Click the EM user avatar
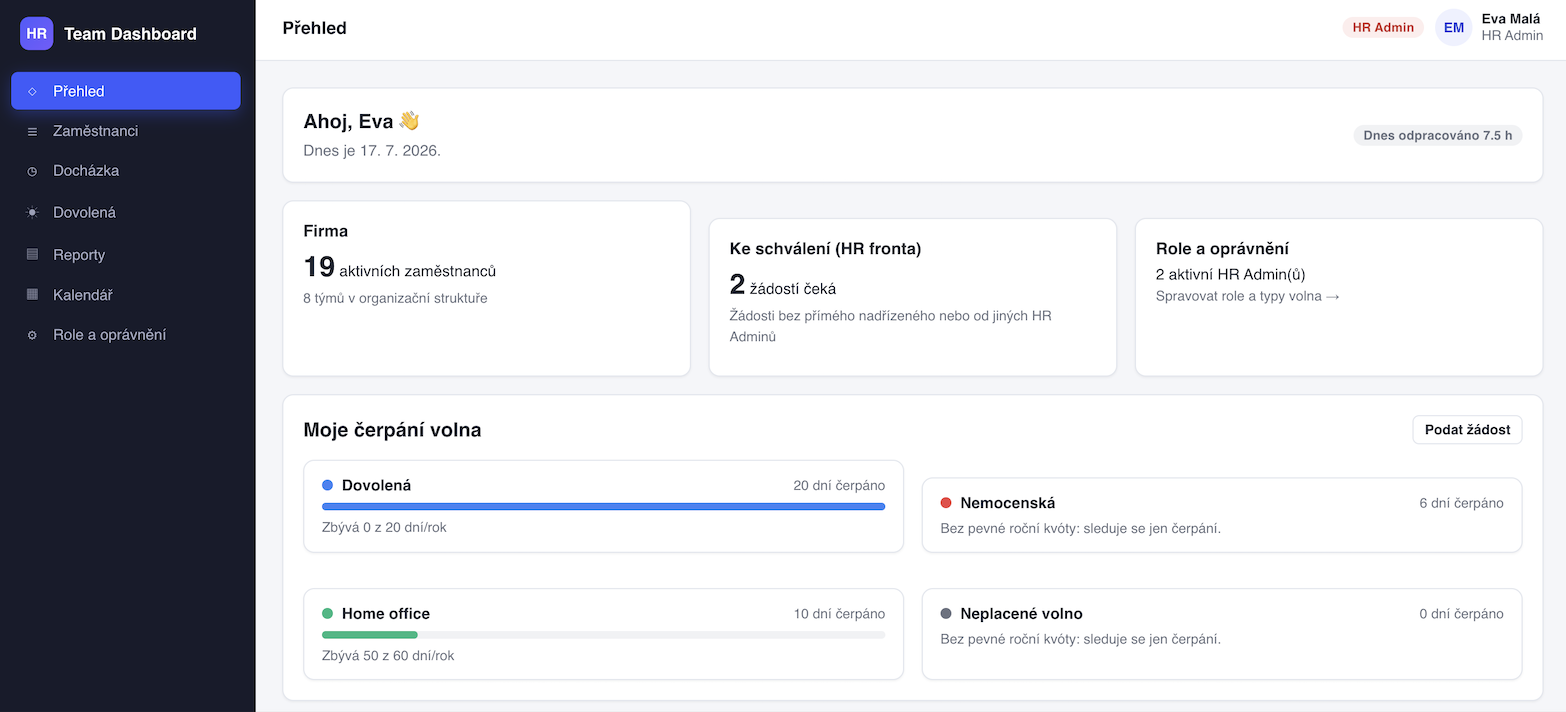This screenshot has width=1566, height=712. 1453,27
